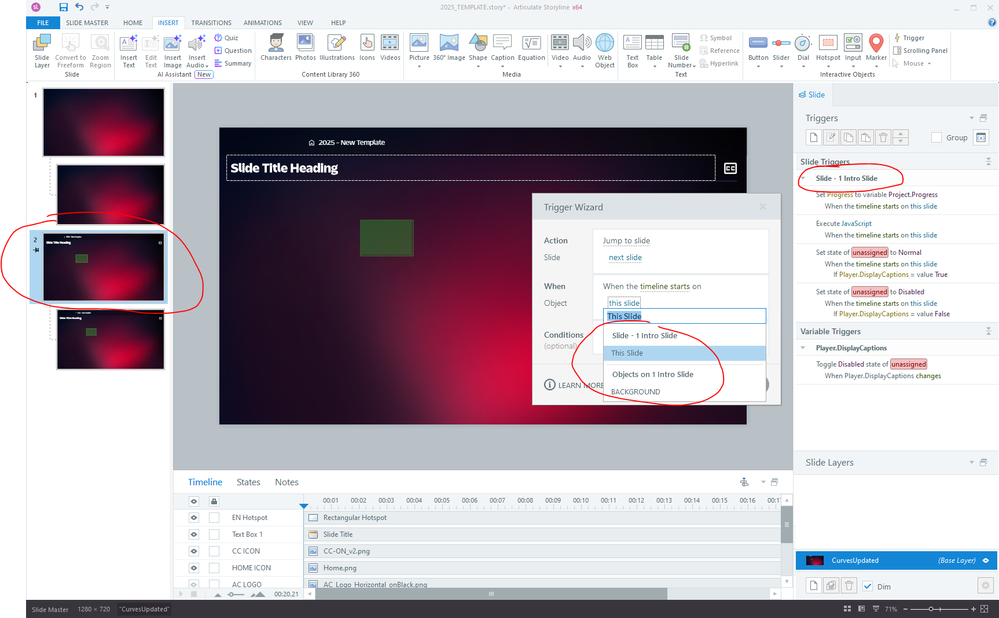Click the Undo arrow
The height and width of the screenshot is (618, 999).
[x=79, y=7]
